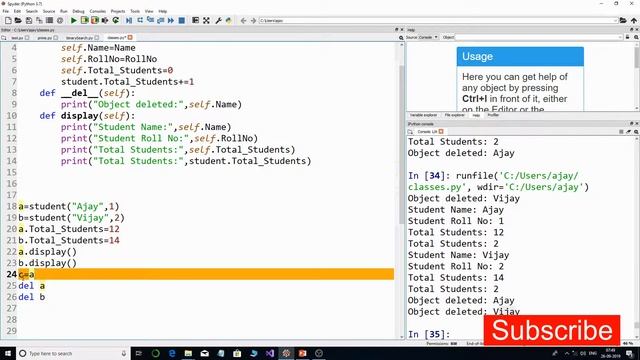Switch to binarySearch.py editor tab
Screen dimensions: 640x360
tap(79, 38)
